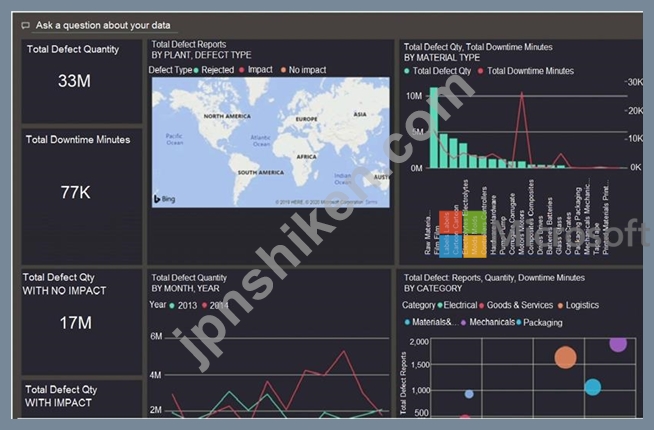The width and height of the screenshot is (654, 430).
Task: Click the large cyan Packaging bubble
Action: 592,387
